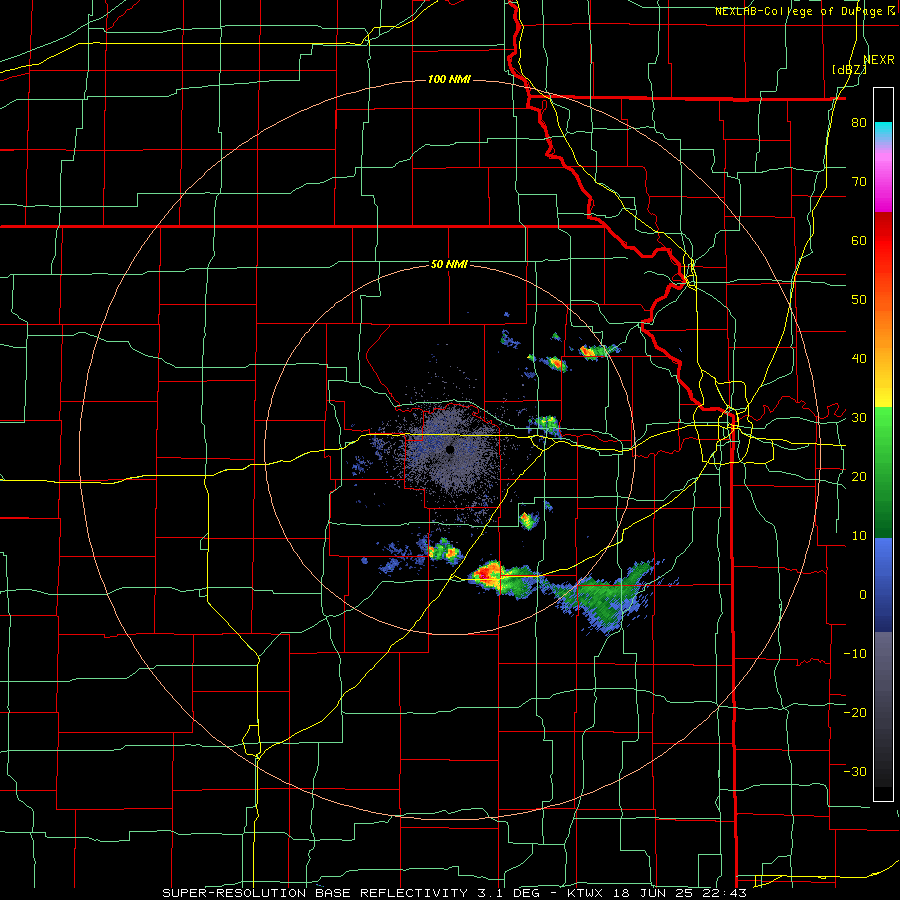This screenshot has height=900, width=900.
Task: Click the NEXR label above the color scale
Action: (879, 60)
